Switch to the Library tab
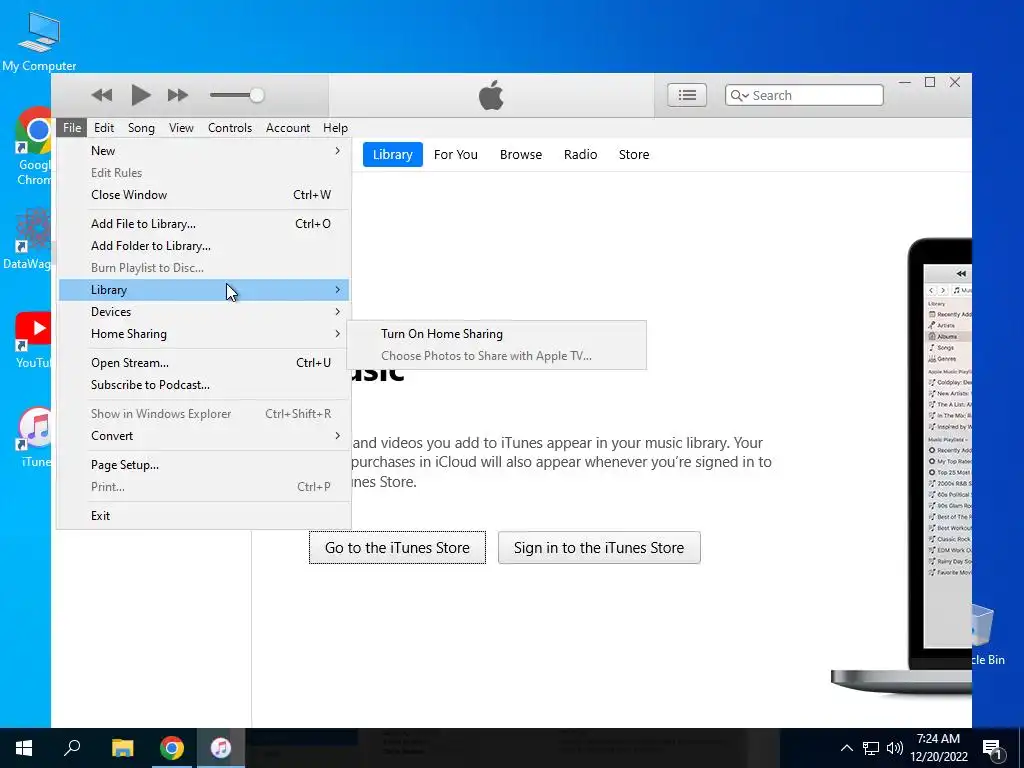The image size is (1024, 768). 392,155
